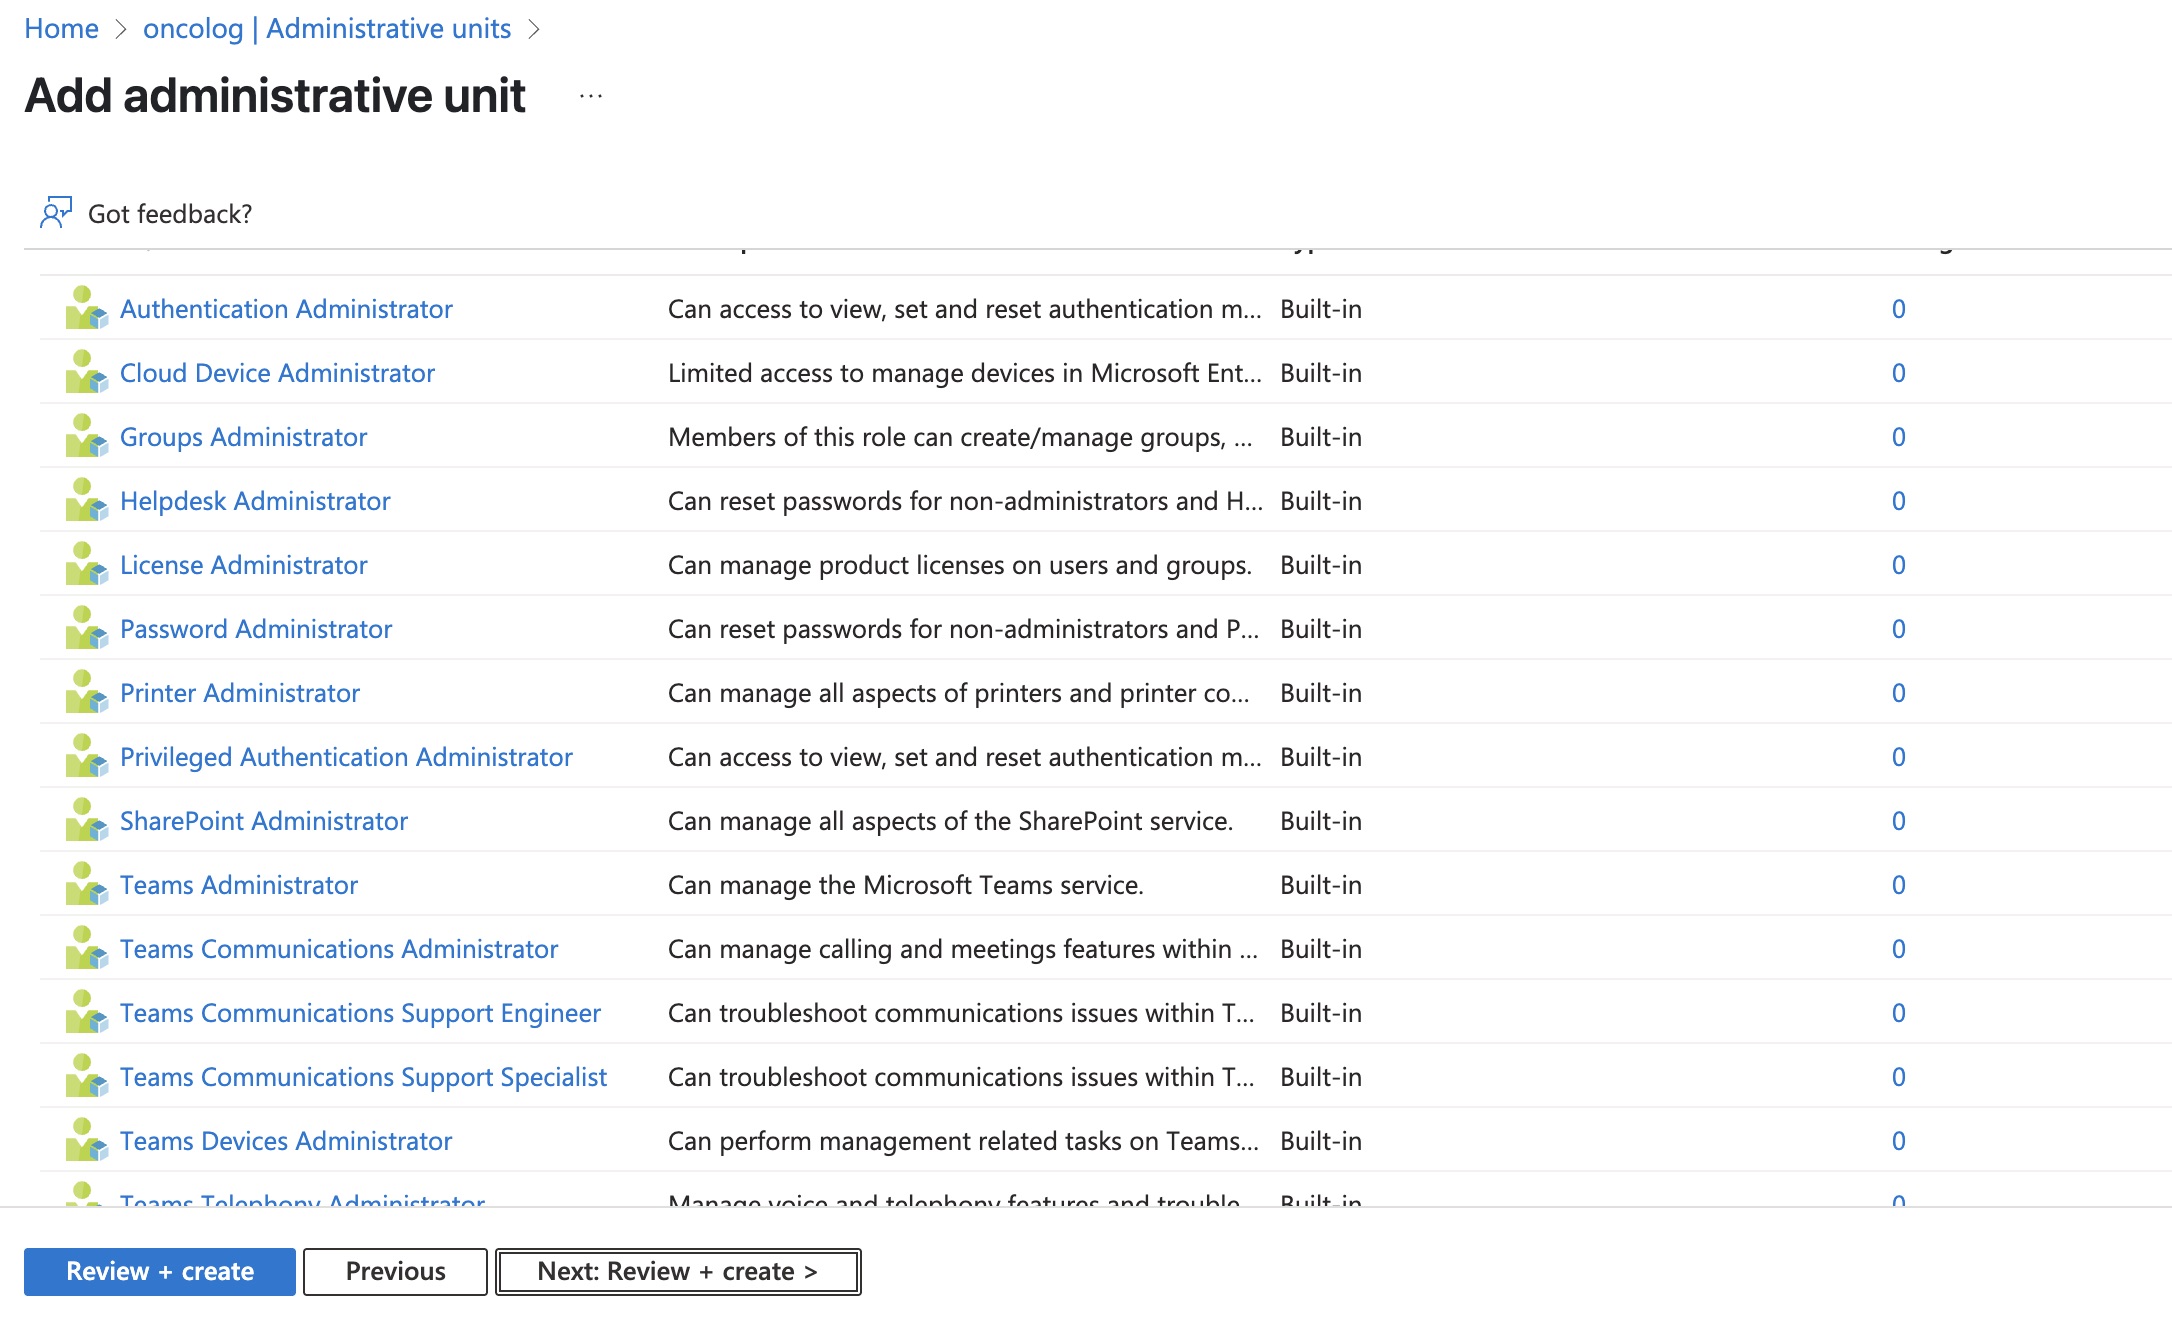2172x1336 pixels.
Task: Go to Home breadcrumb
Action: (x=61, y=28)
